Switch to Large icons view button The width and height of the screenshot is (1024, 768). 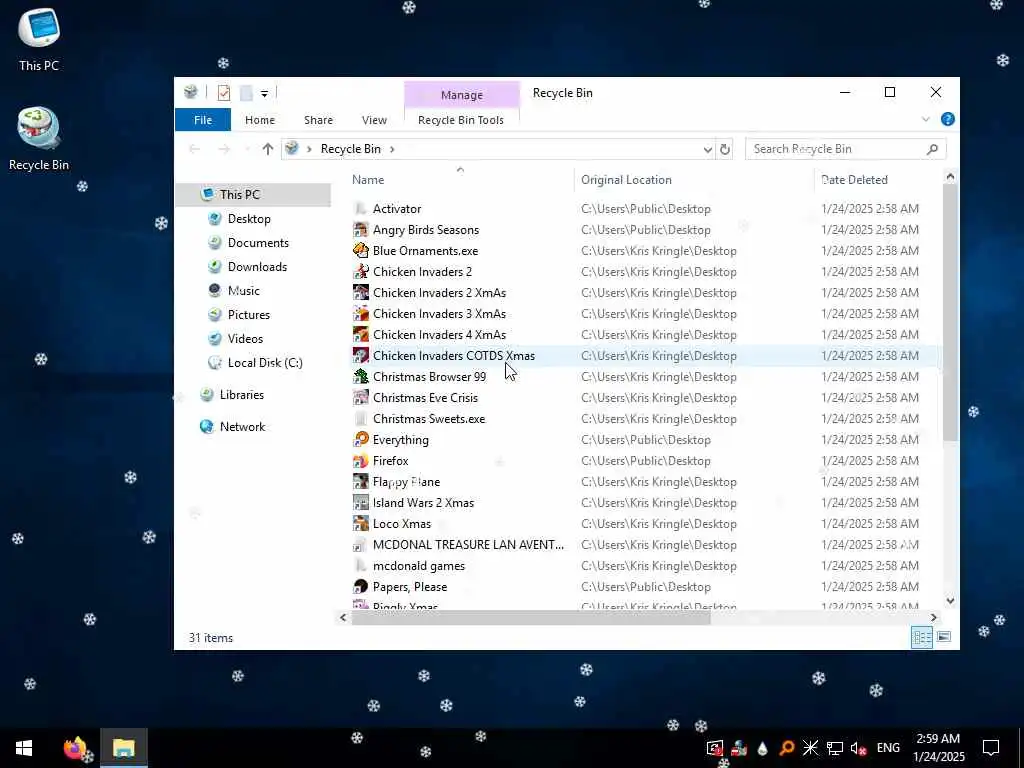[944, 637]
